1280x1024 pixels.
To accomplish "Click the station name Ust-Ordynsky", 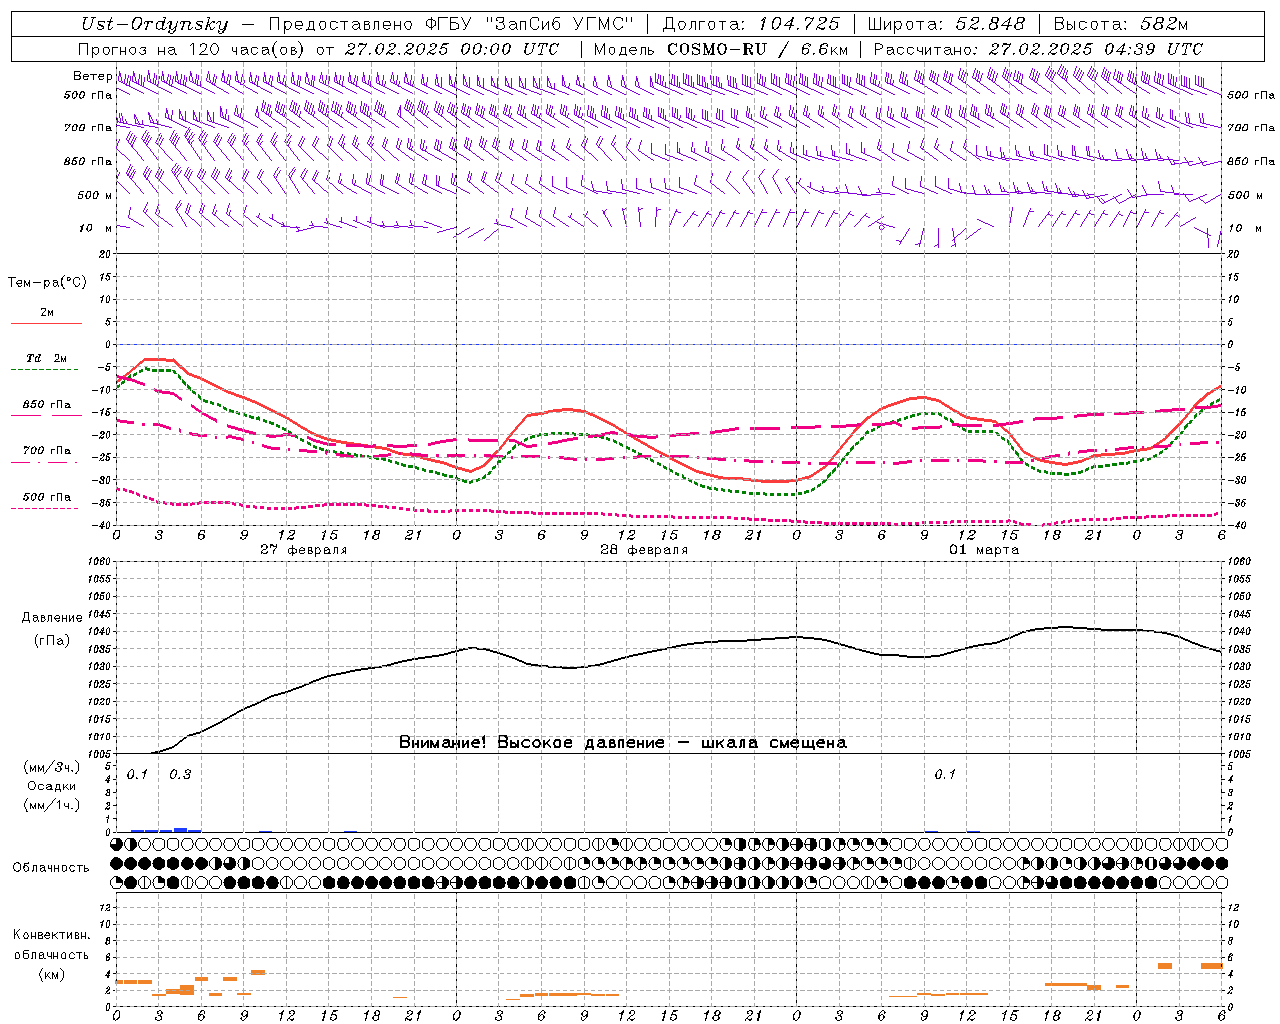I will coord(155,25).
